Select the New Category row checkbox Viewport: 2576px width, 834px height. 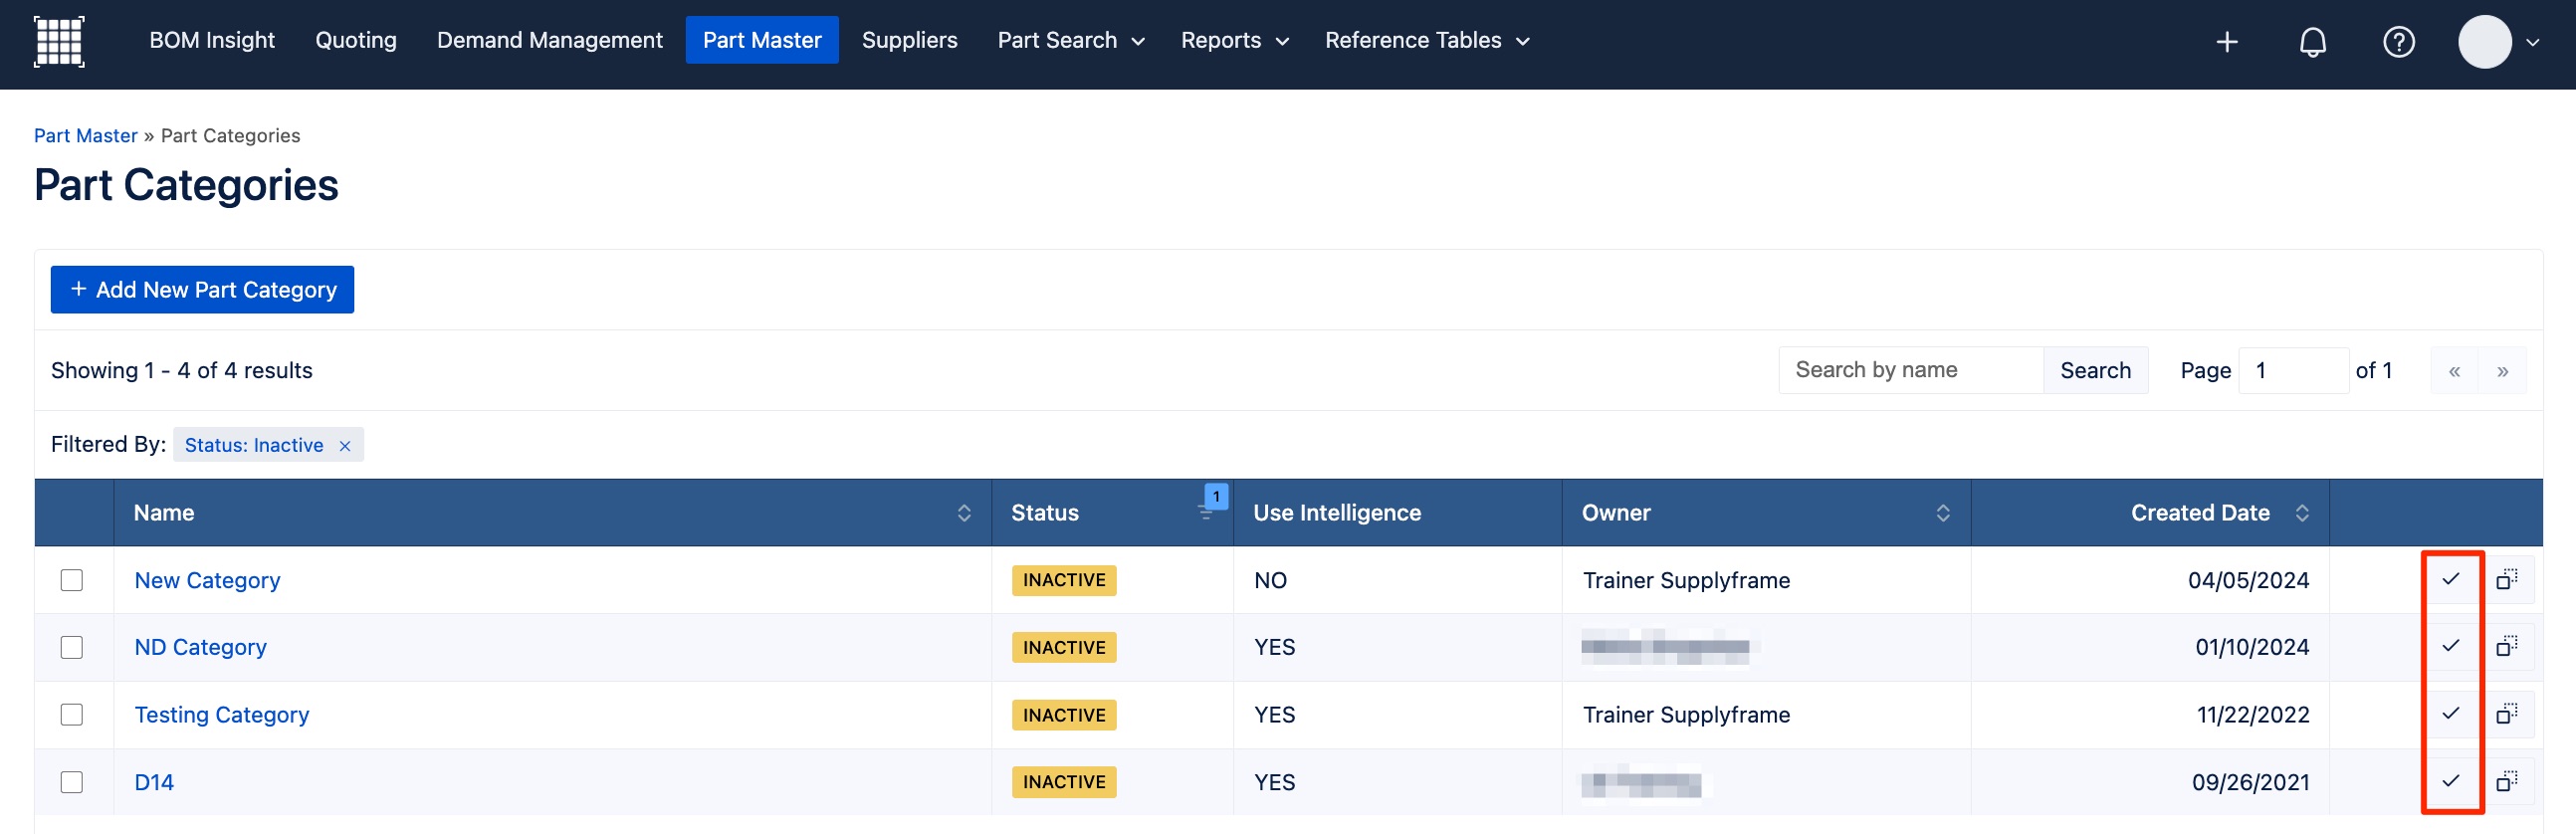tap(72, 580)
